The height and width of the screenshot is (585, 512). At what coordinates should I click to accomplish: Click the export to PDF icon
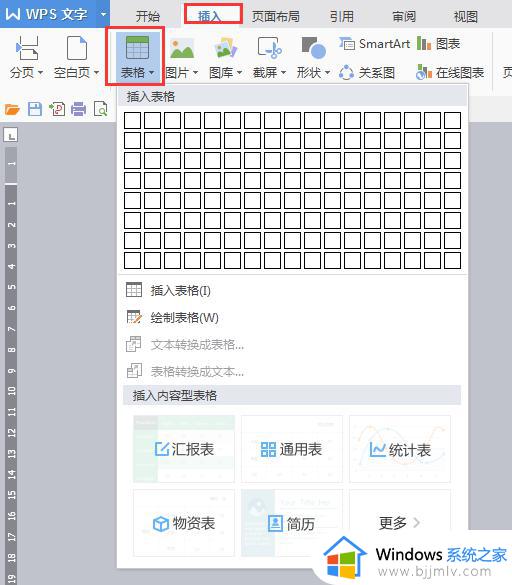(57, 109)
